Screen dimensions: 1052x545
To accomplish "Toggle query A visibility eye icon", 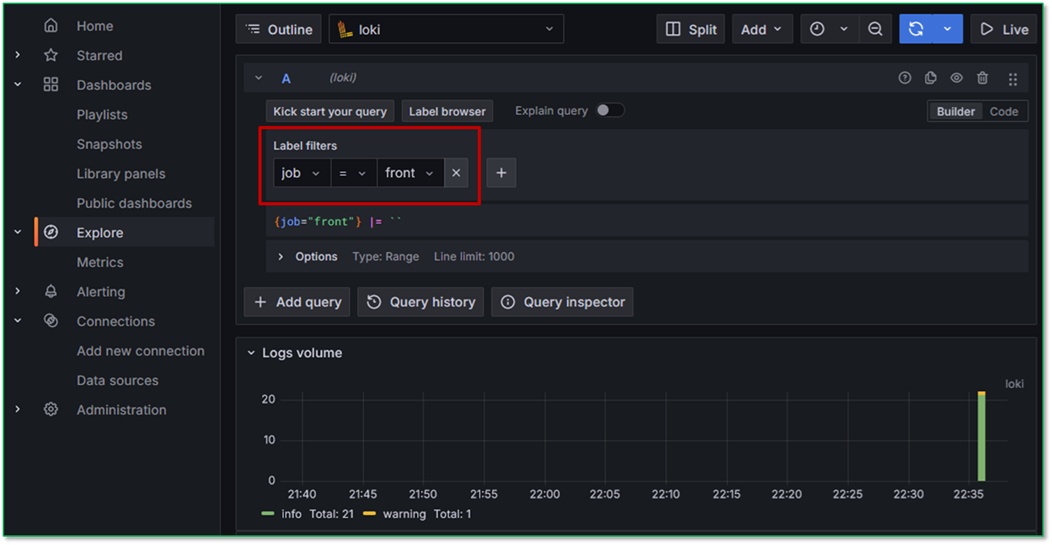I will (957, 78).
